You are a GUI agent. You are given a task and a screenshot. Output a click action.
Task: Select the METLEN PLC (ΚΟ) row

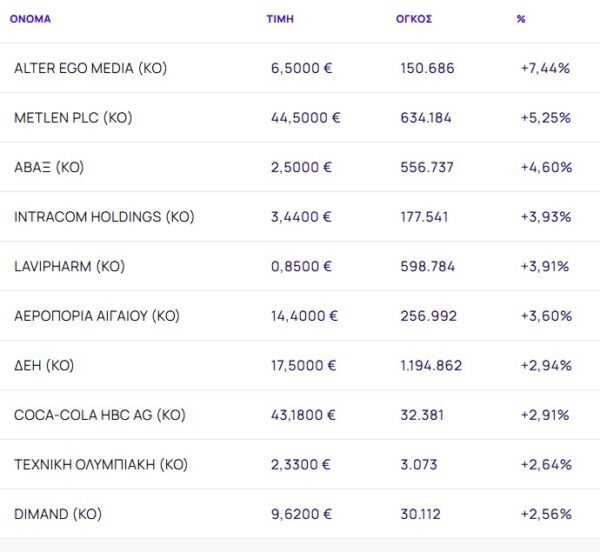[73, 118]
